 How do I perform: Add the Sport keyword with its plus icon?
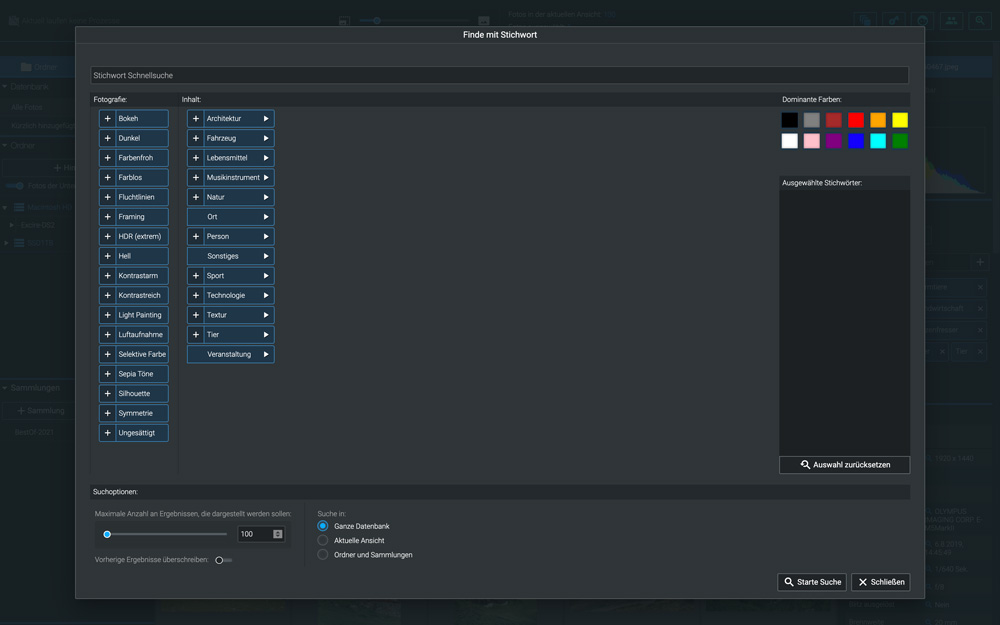click(x=196, y=276)
